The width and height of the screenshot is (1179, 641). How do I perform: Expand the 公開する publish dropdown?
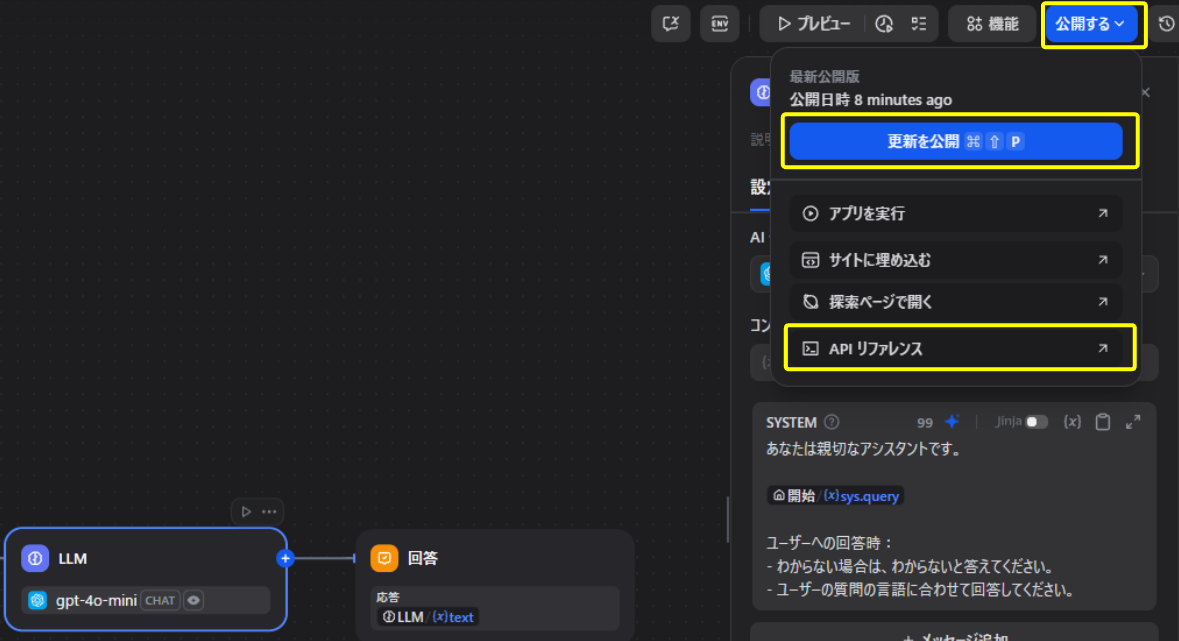coord(1090,24)
